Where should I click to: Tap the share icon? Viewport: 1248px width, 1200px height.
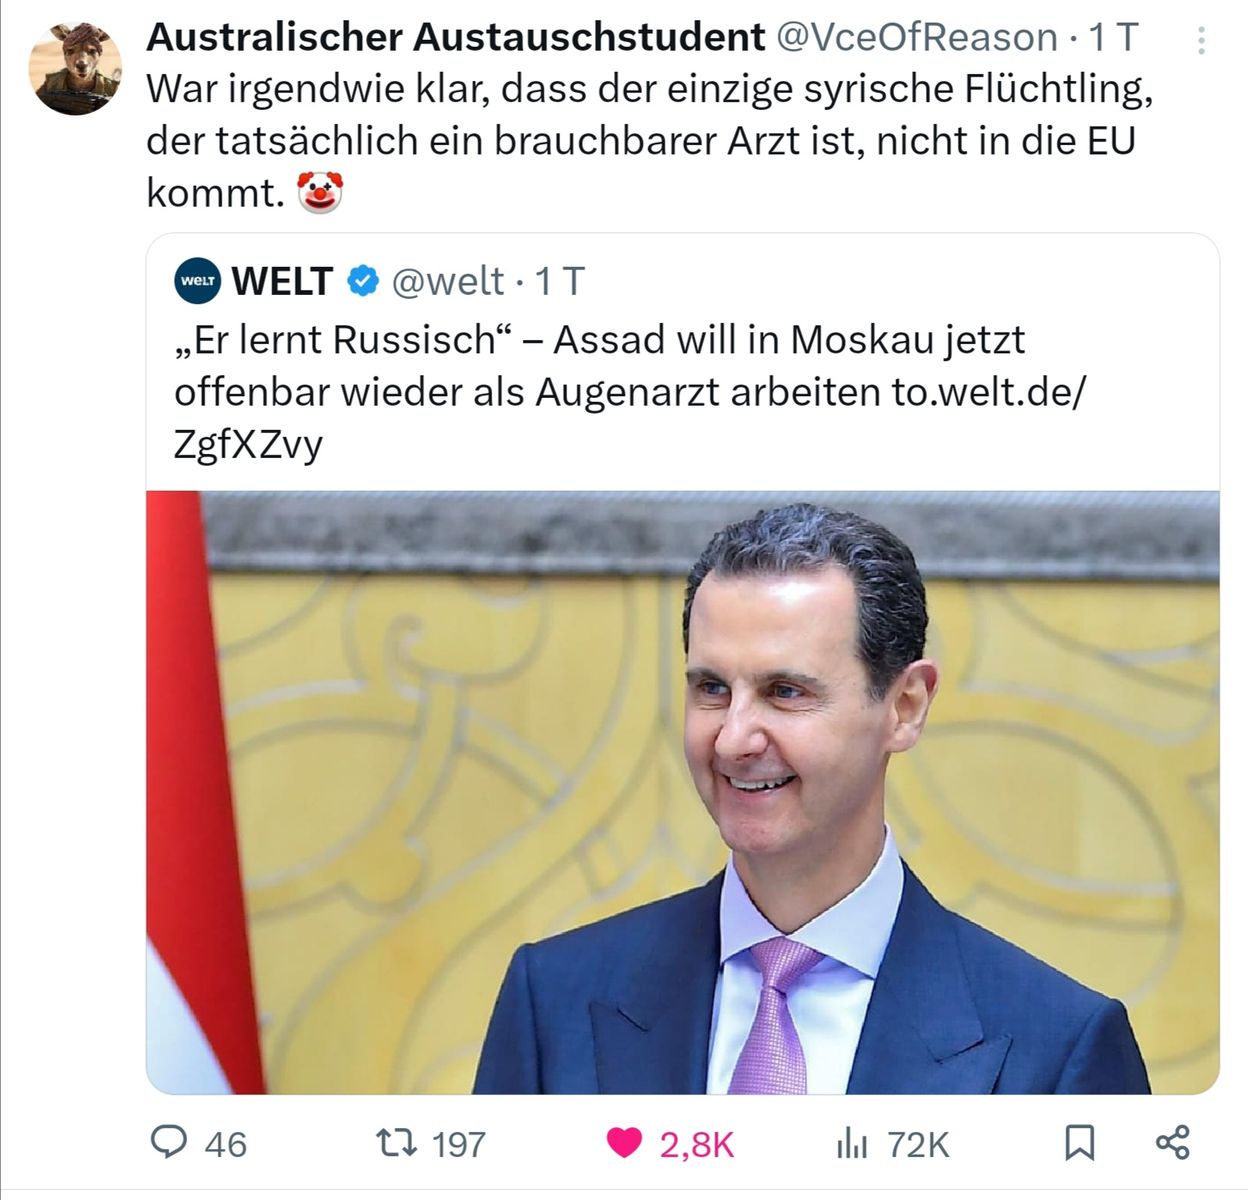point(1172,1142)
